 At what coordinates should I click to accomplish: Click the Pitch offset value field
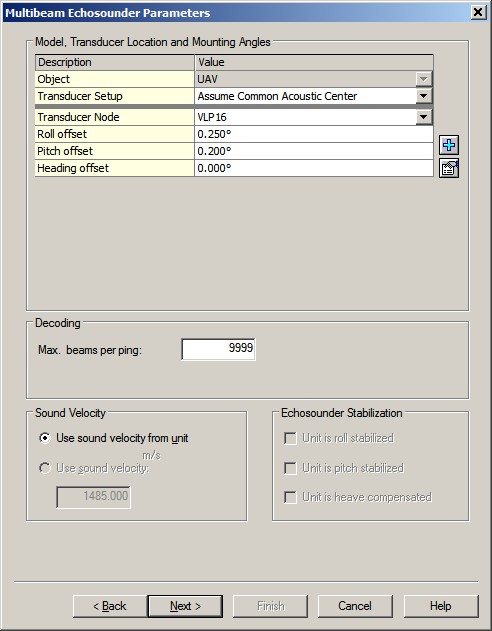314,151
